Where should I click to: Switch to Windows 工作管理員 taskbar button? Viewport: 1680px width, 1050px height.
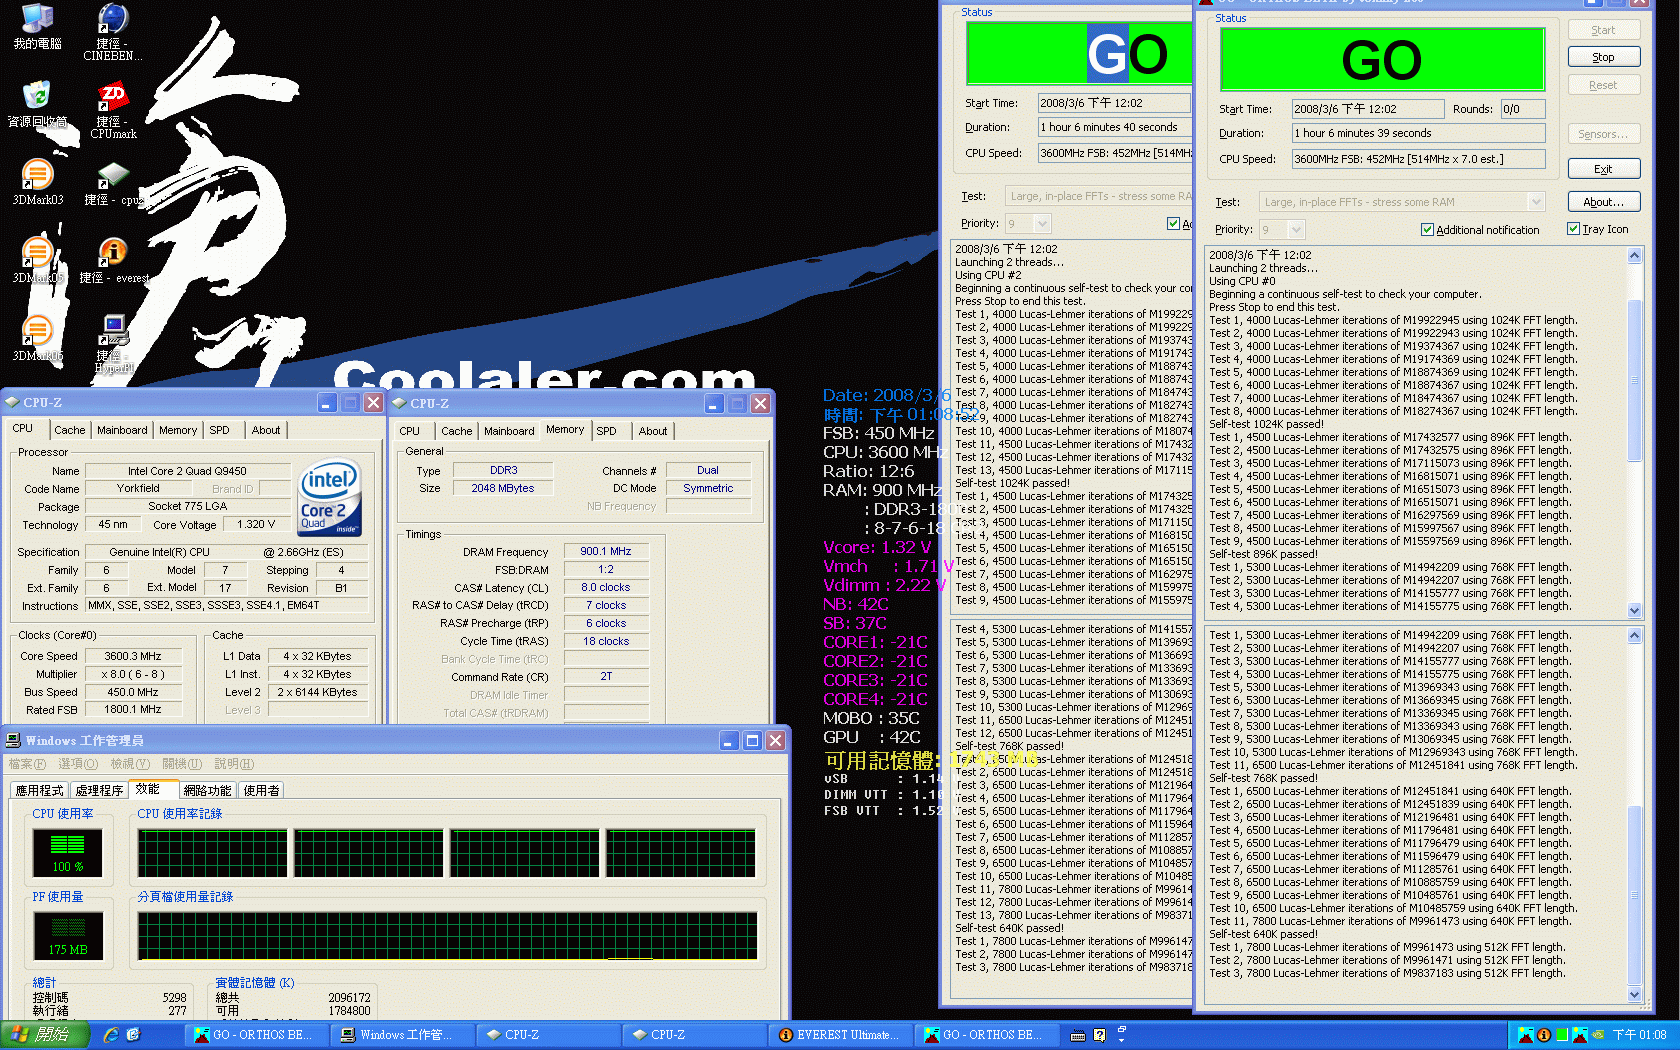click(404, 1035)
